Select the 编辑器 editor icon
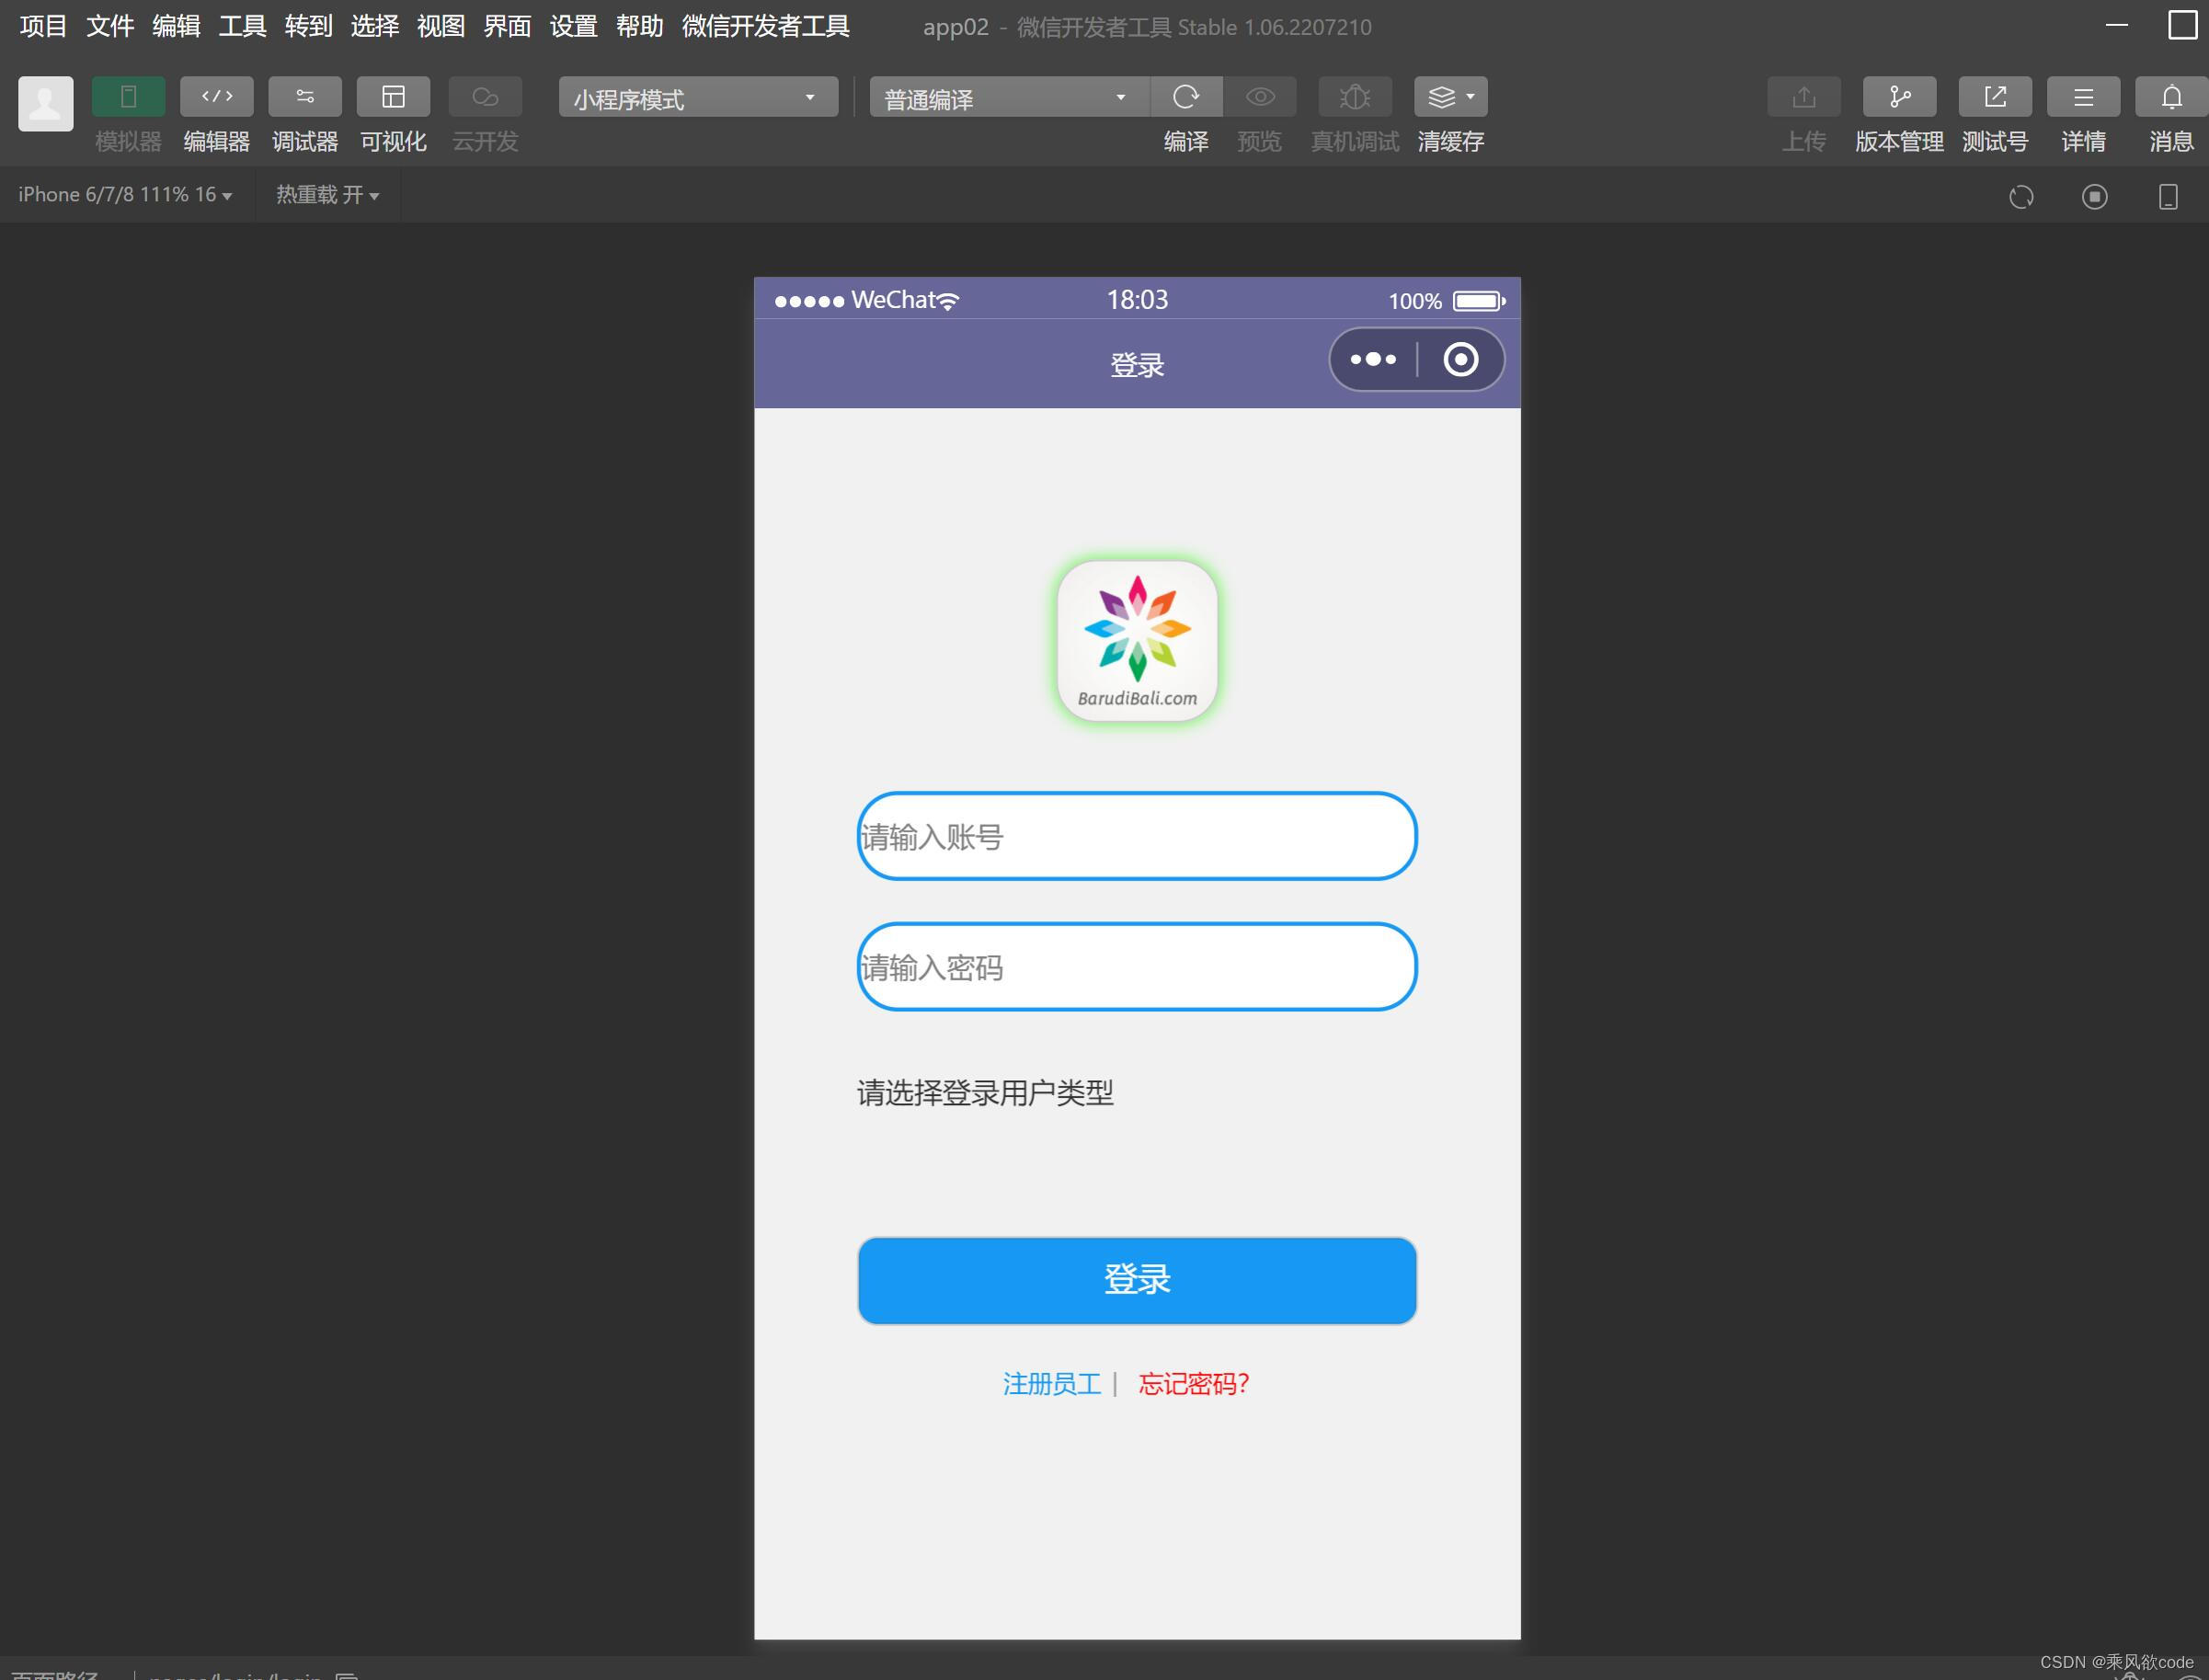This screenshot has height=1680, width=2209. 216,97
